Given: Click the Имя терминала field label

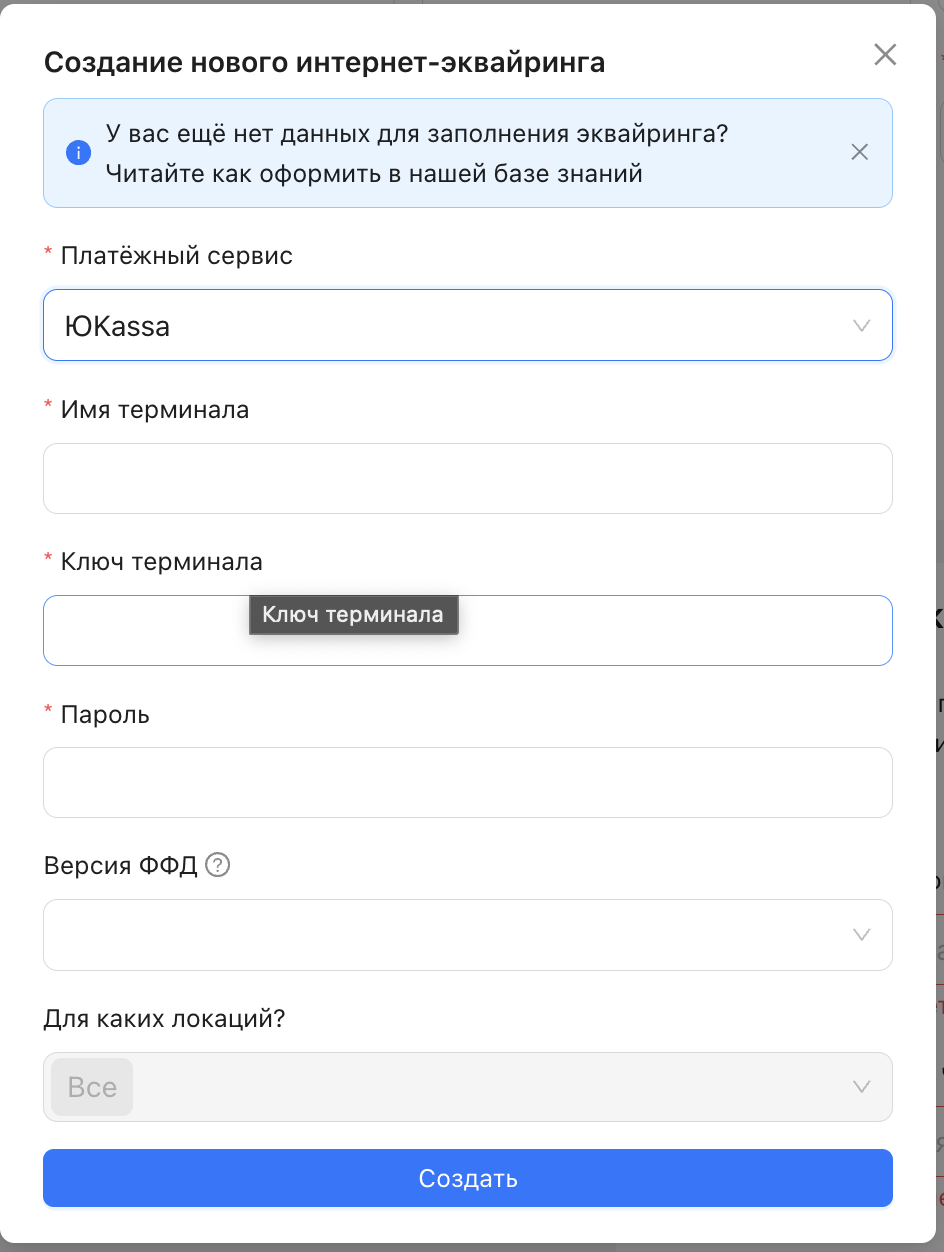Looking at the screenshot, I should pyautogui.click(x=155, y=409).
